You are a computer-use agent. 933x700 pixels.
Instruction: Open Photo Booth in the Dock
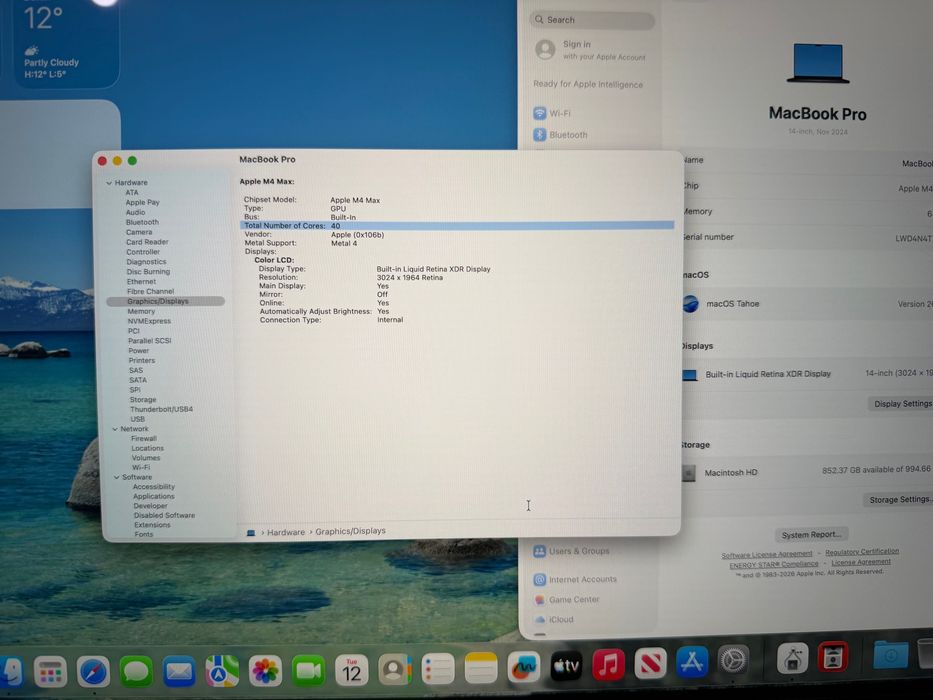tap(832, 657)
